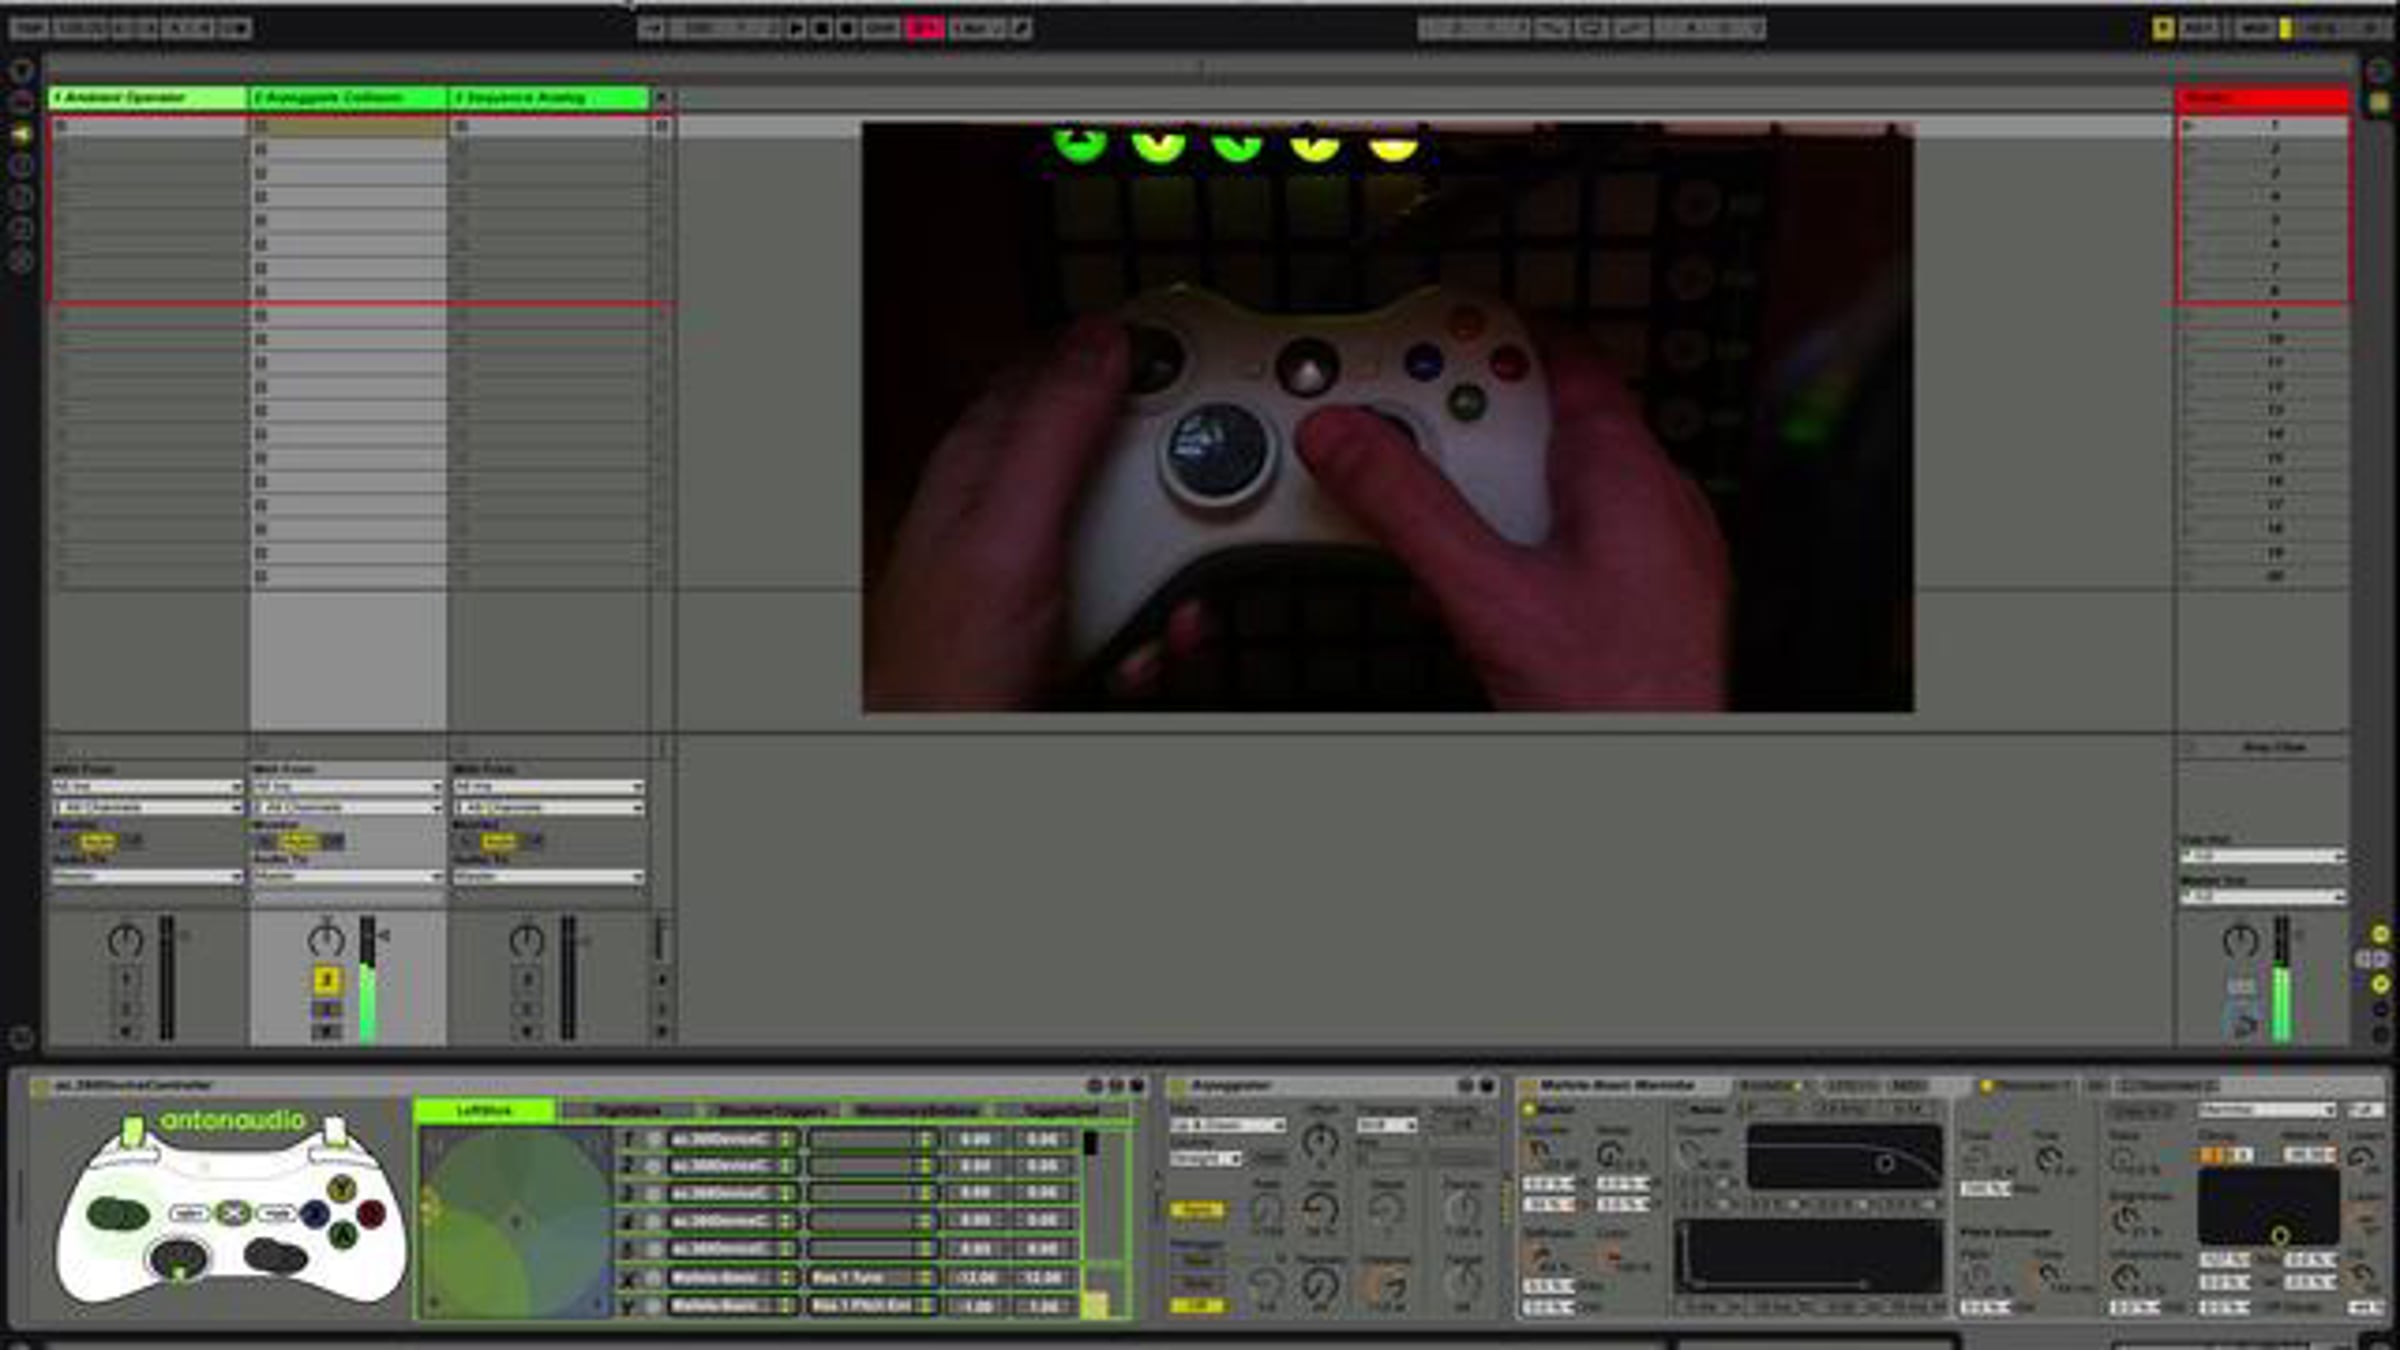The image size is (2400, 1350).
Task: Click the Y button on controller graphic
Action: tap(342, 1189)
